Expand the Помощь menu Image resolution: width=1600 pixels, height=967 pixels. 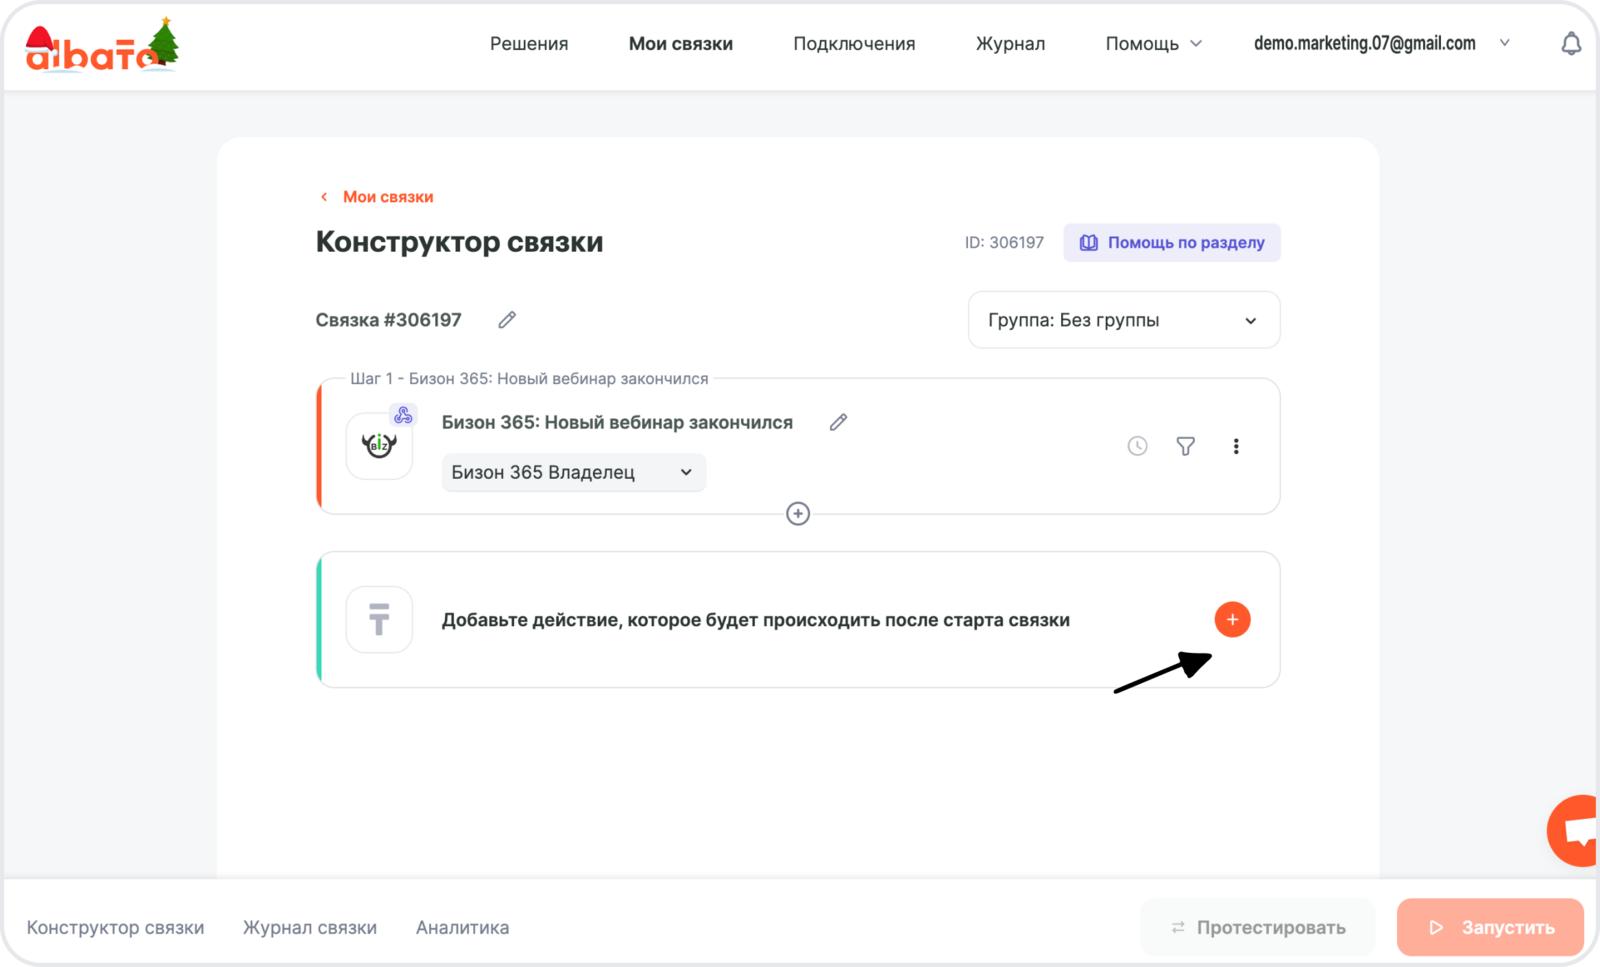(1153, 44)
